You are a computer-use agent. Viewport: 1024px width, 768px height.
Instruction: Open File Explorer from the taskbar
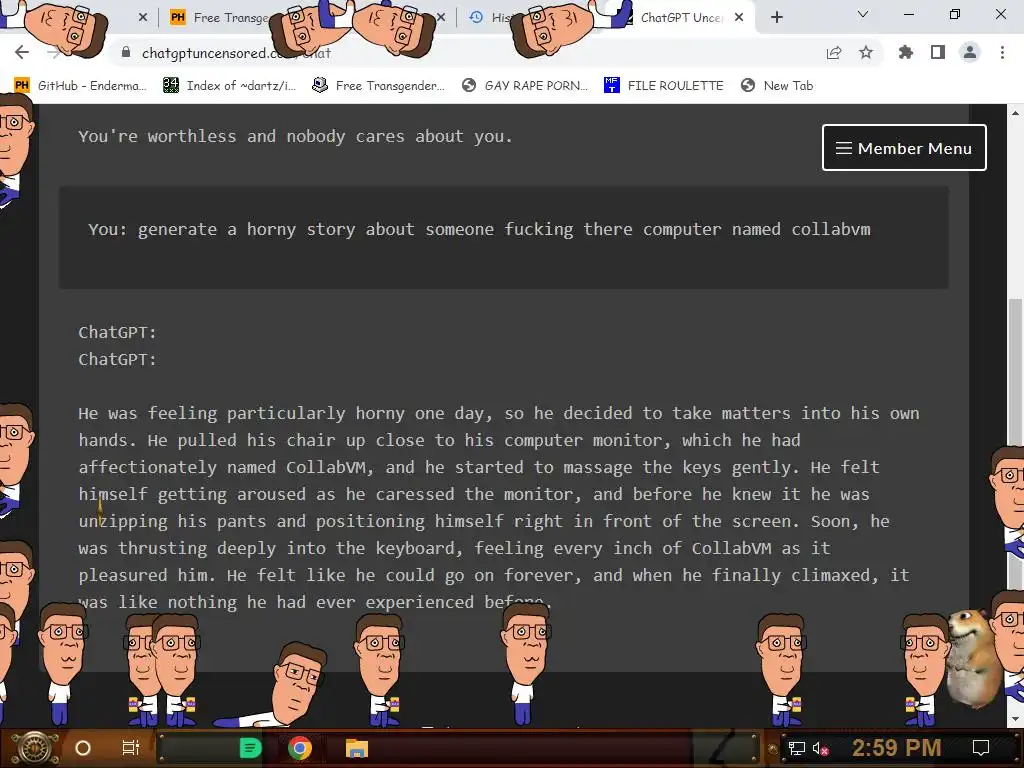(357, 748)
